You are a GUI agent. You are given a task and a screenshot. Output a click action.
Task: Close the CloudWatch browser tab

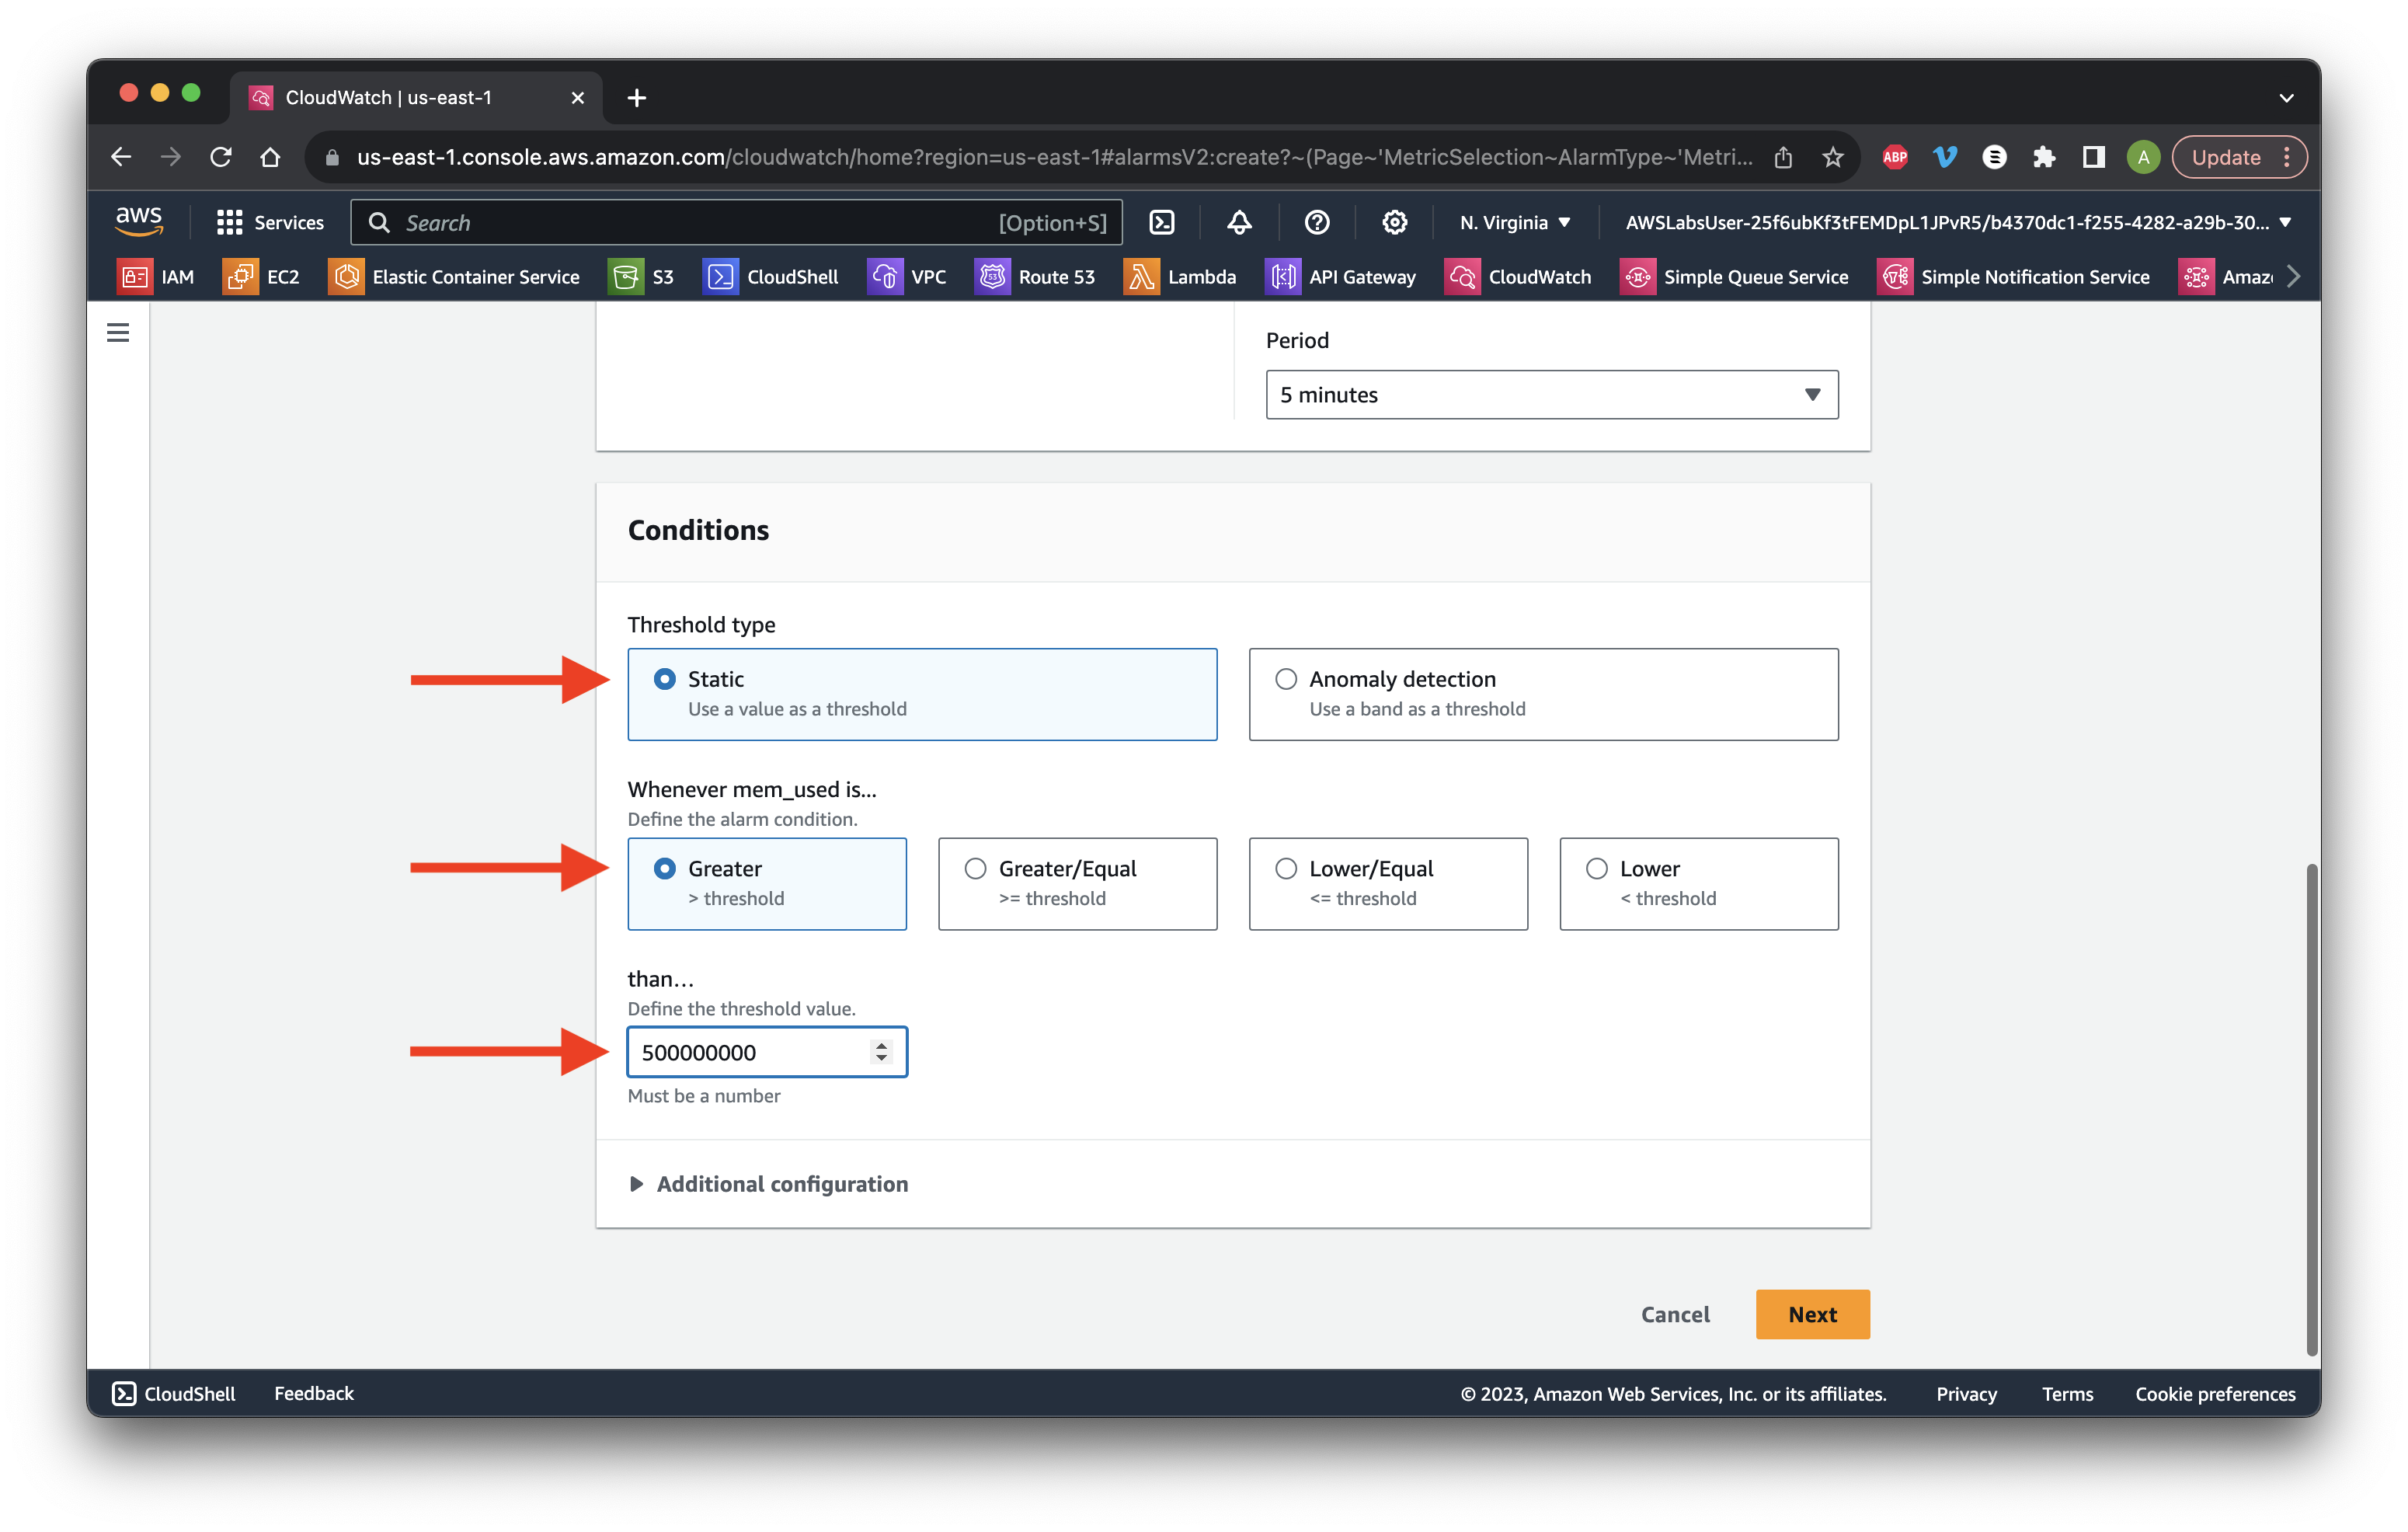click(577, 97)
